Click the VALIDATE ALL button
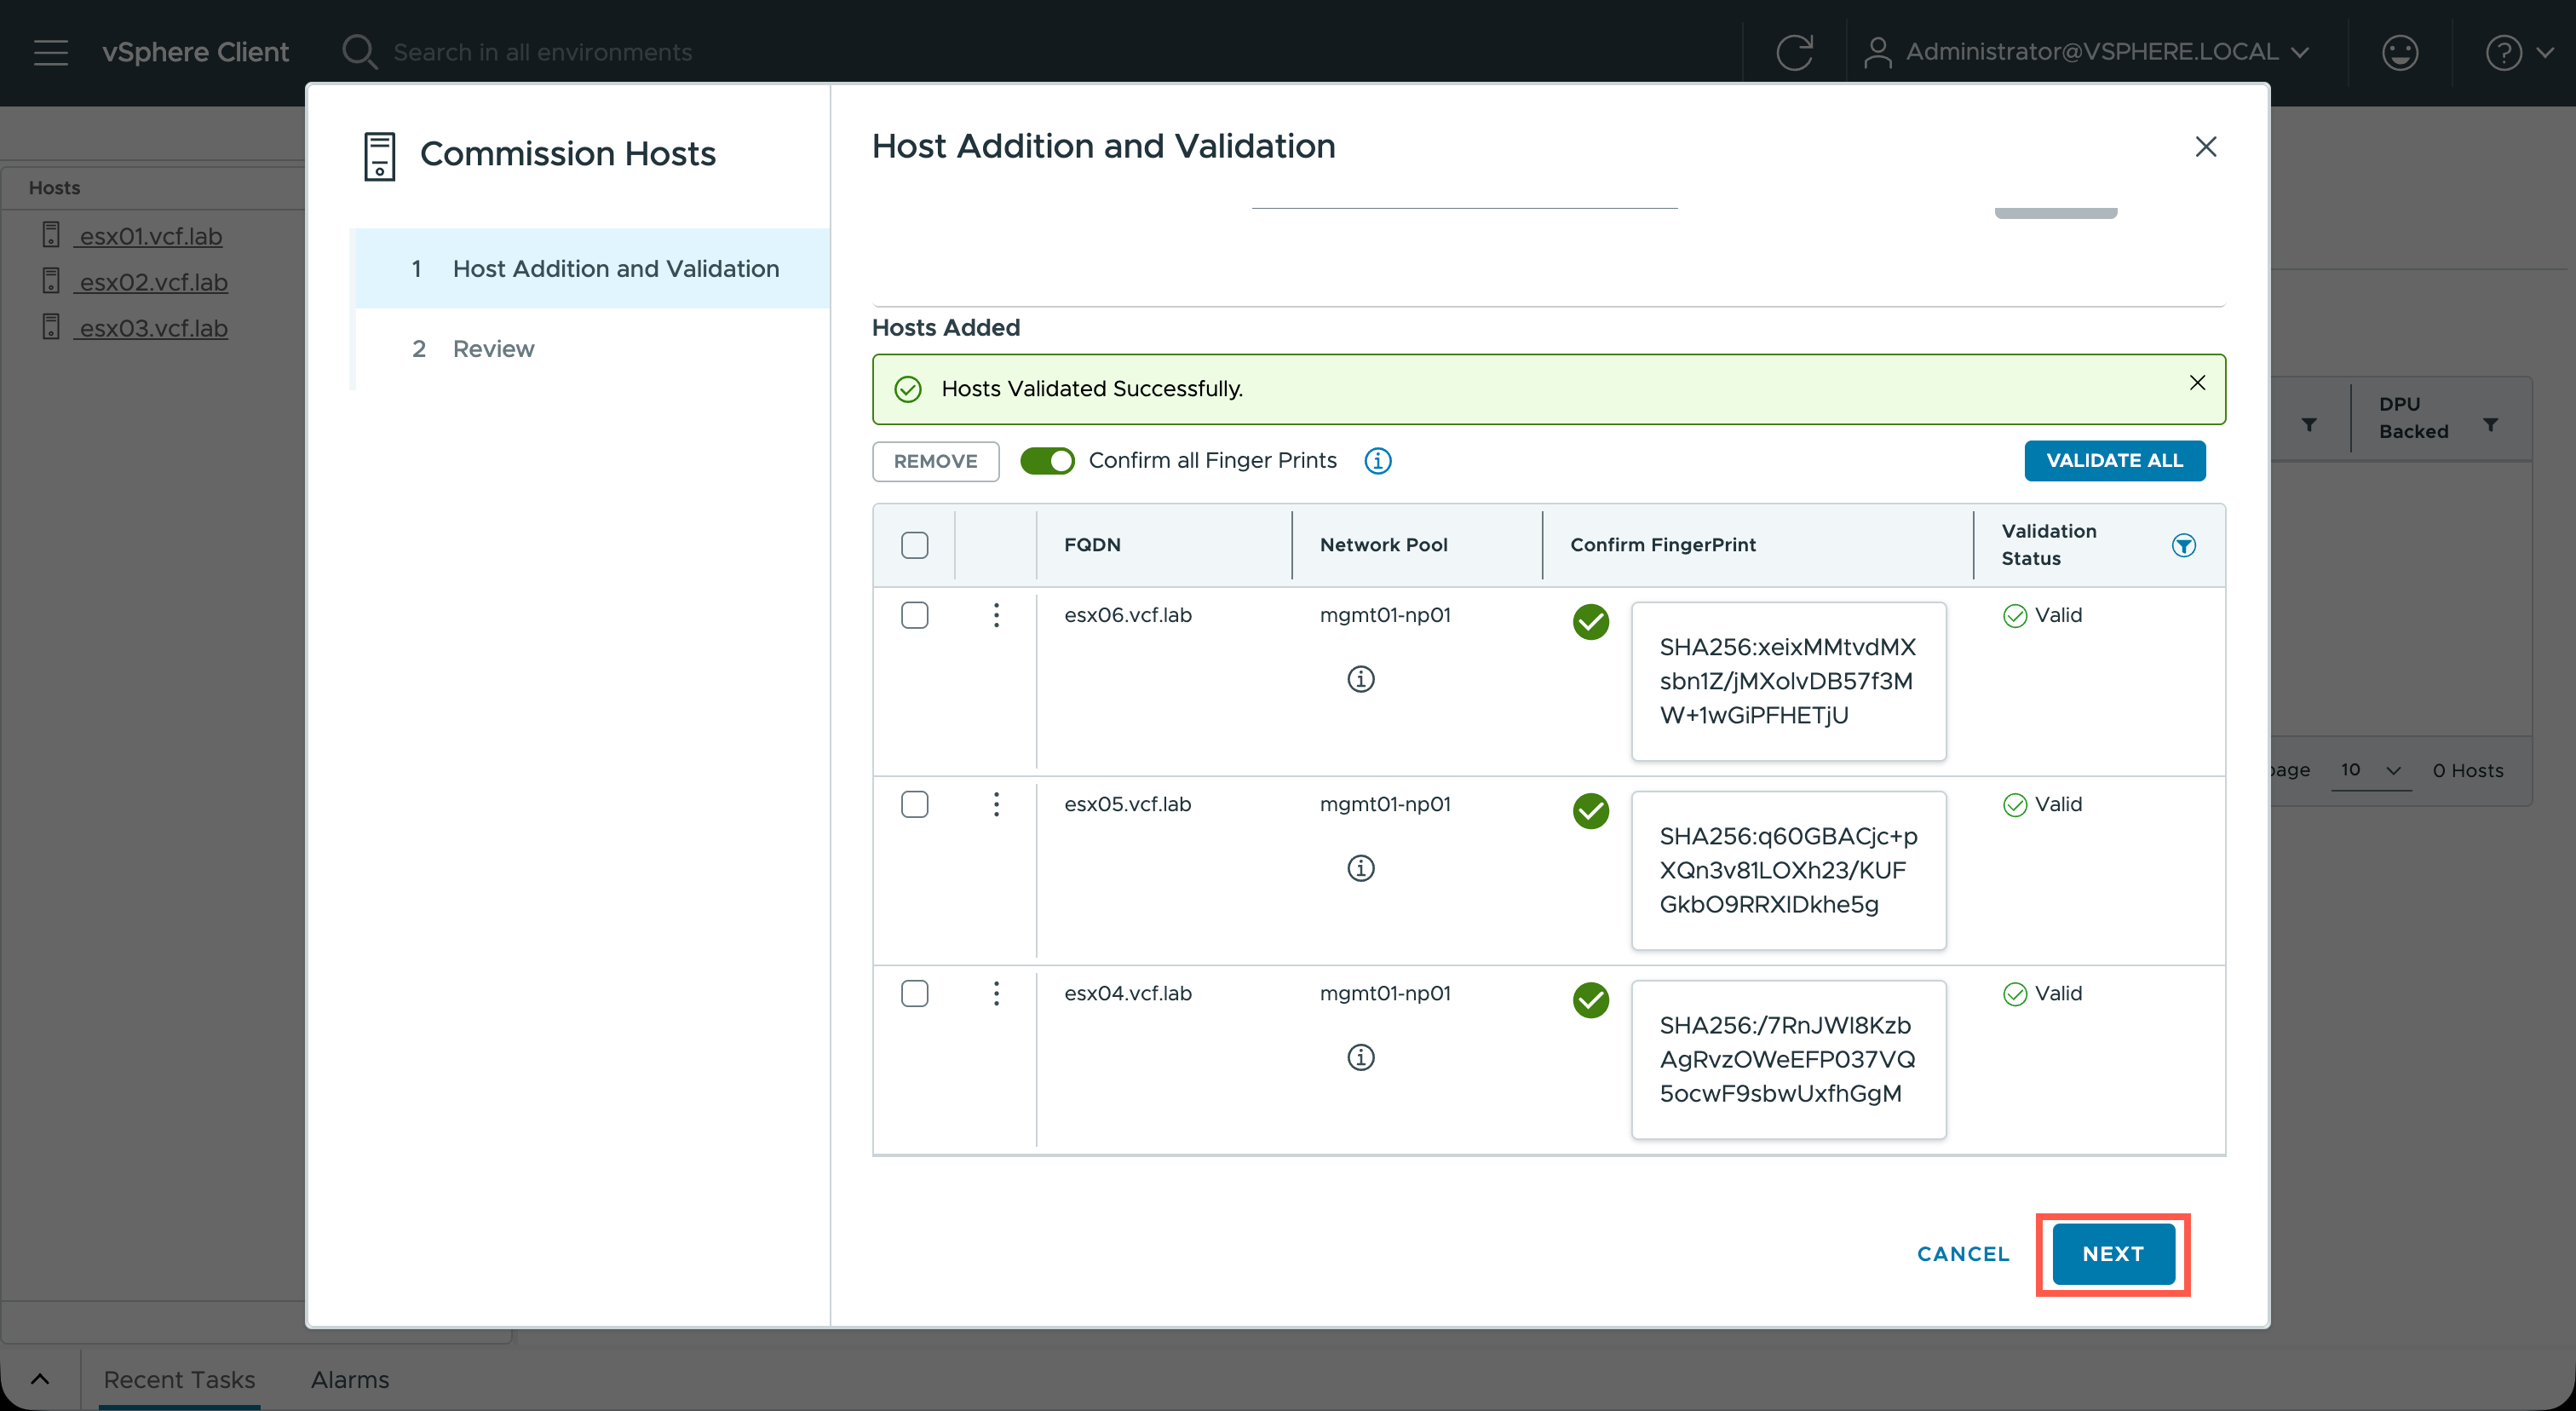Viewport: 2576px width, 1411px height. pyautogui.click(x=2114, y=461)
